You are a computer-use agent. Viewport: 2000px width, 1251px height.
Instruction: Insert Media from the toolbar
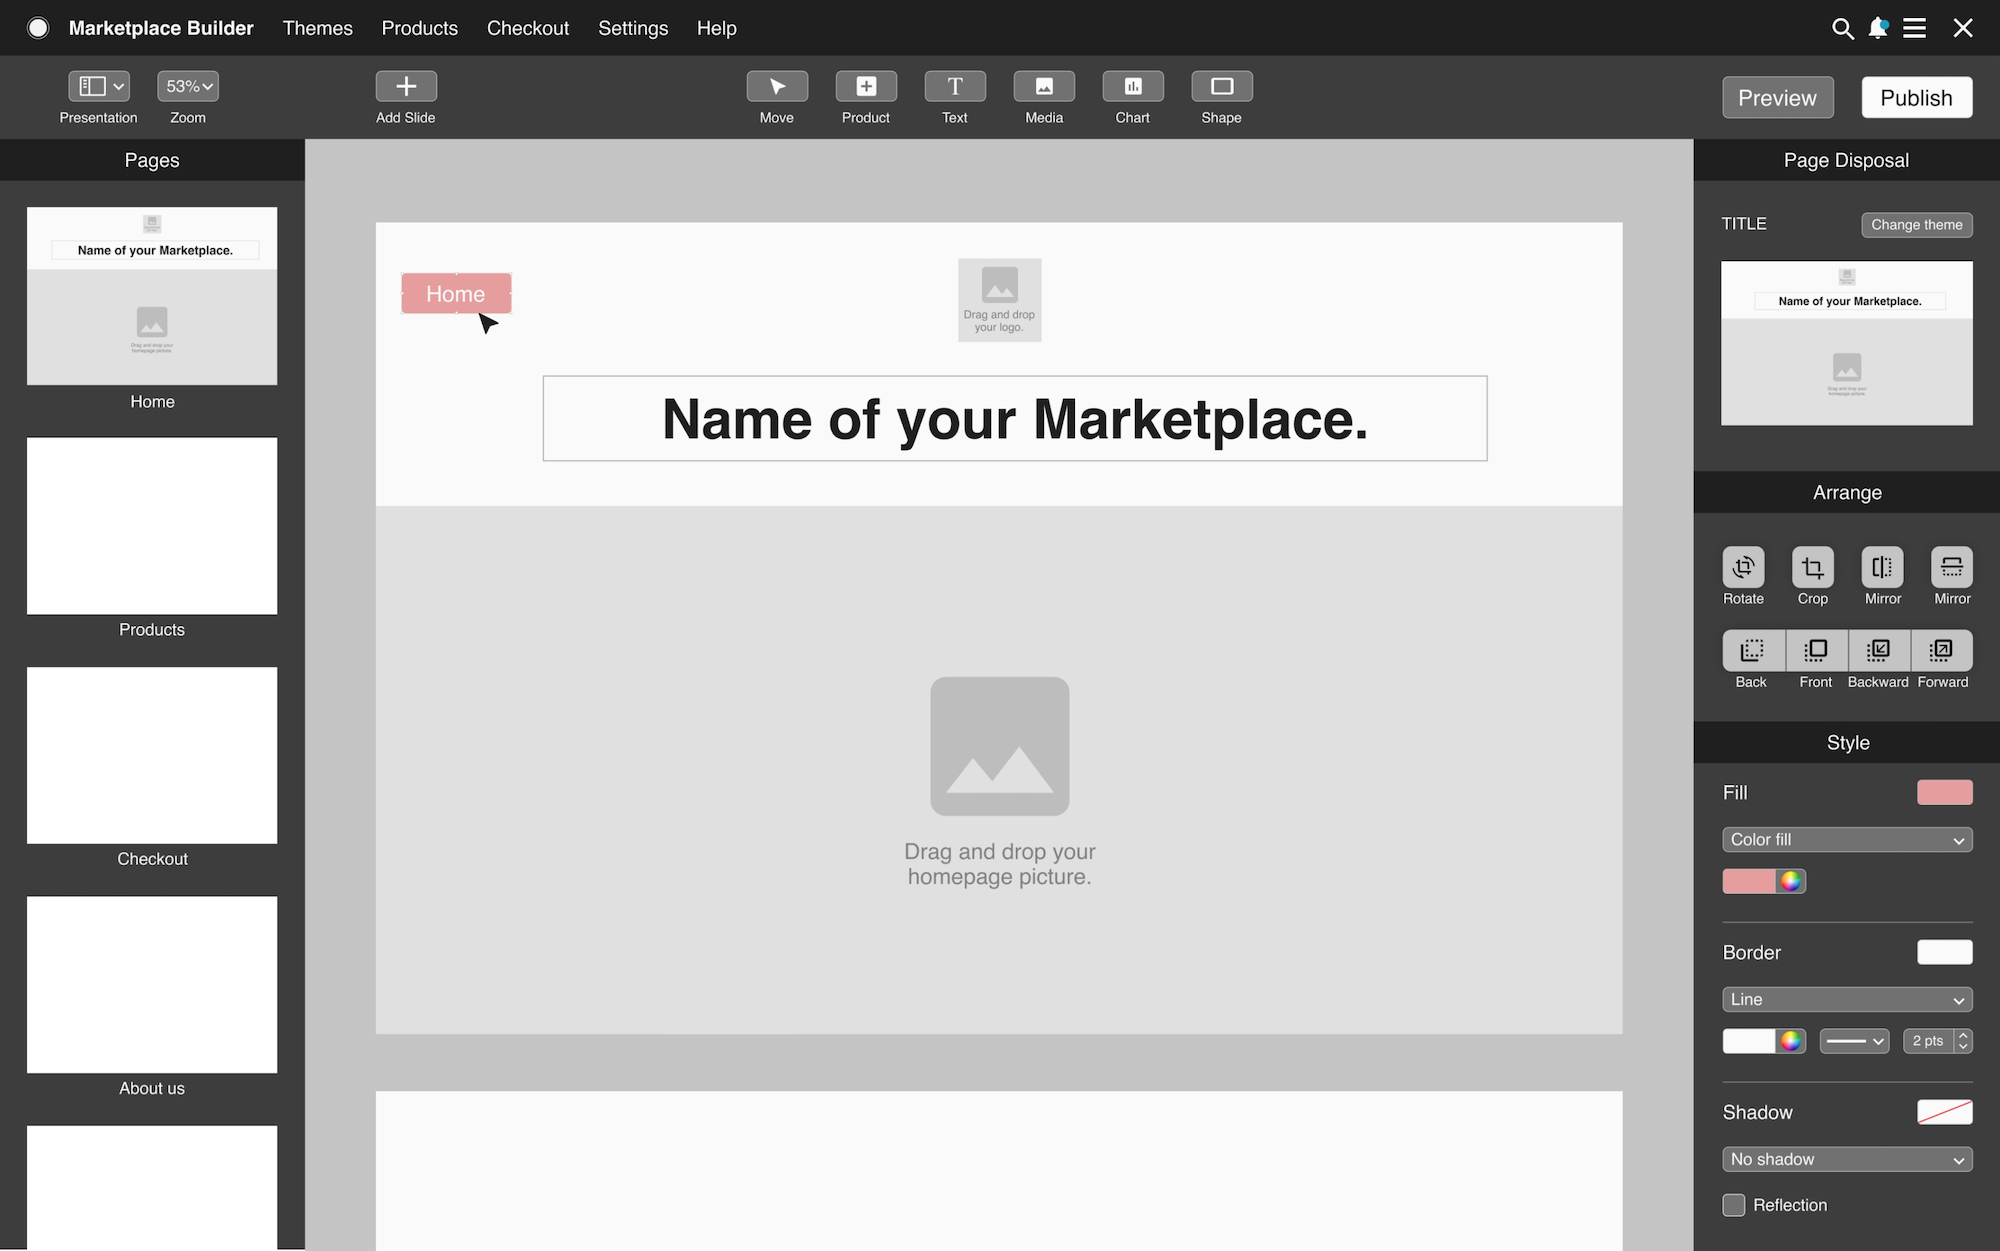click(x=1043, y=87)
